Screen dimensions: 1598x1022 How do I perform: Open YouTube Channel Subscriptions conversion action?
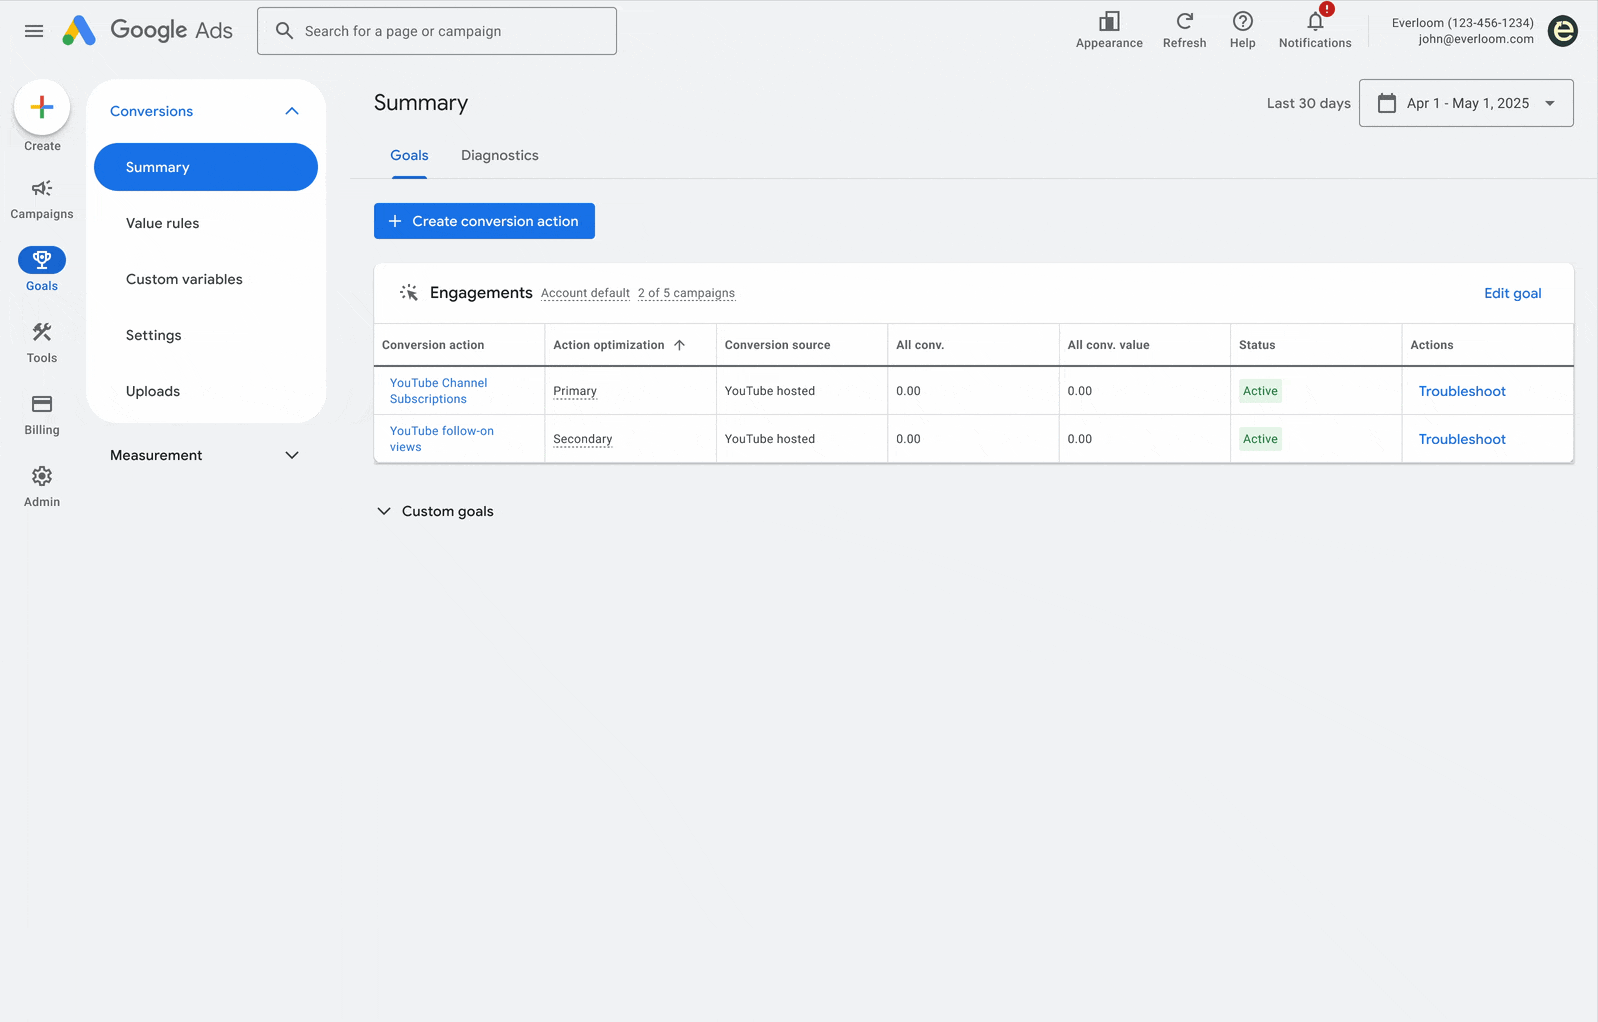pyautogui.click(x=438, y=391)
